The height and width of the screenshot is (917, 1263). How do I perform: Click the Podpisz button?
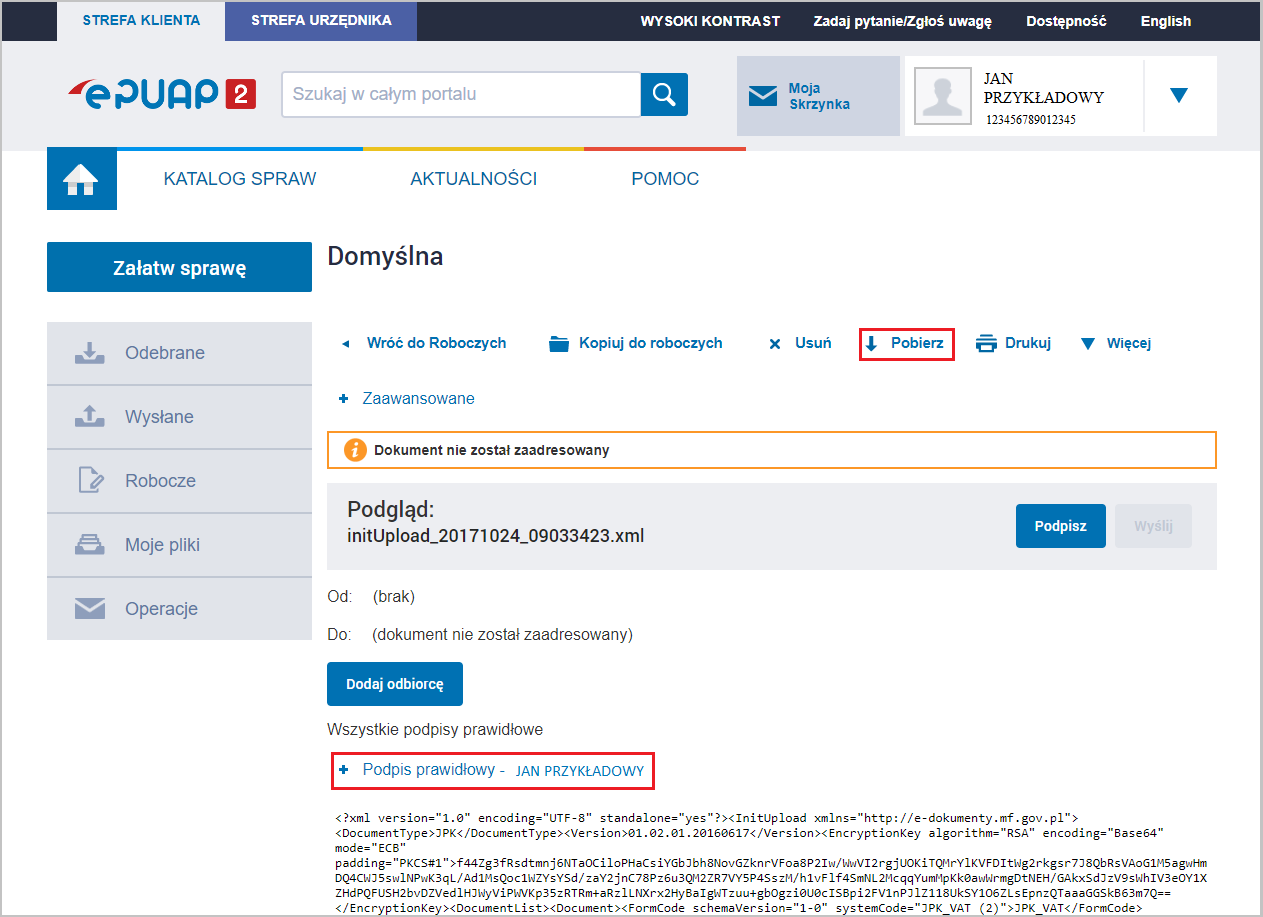click(x=1060, y=525)
